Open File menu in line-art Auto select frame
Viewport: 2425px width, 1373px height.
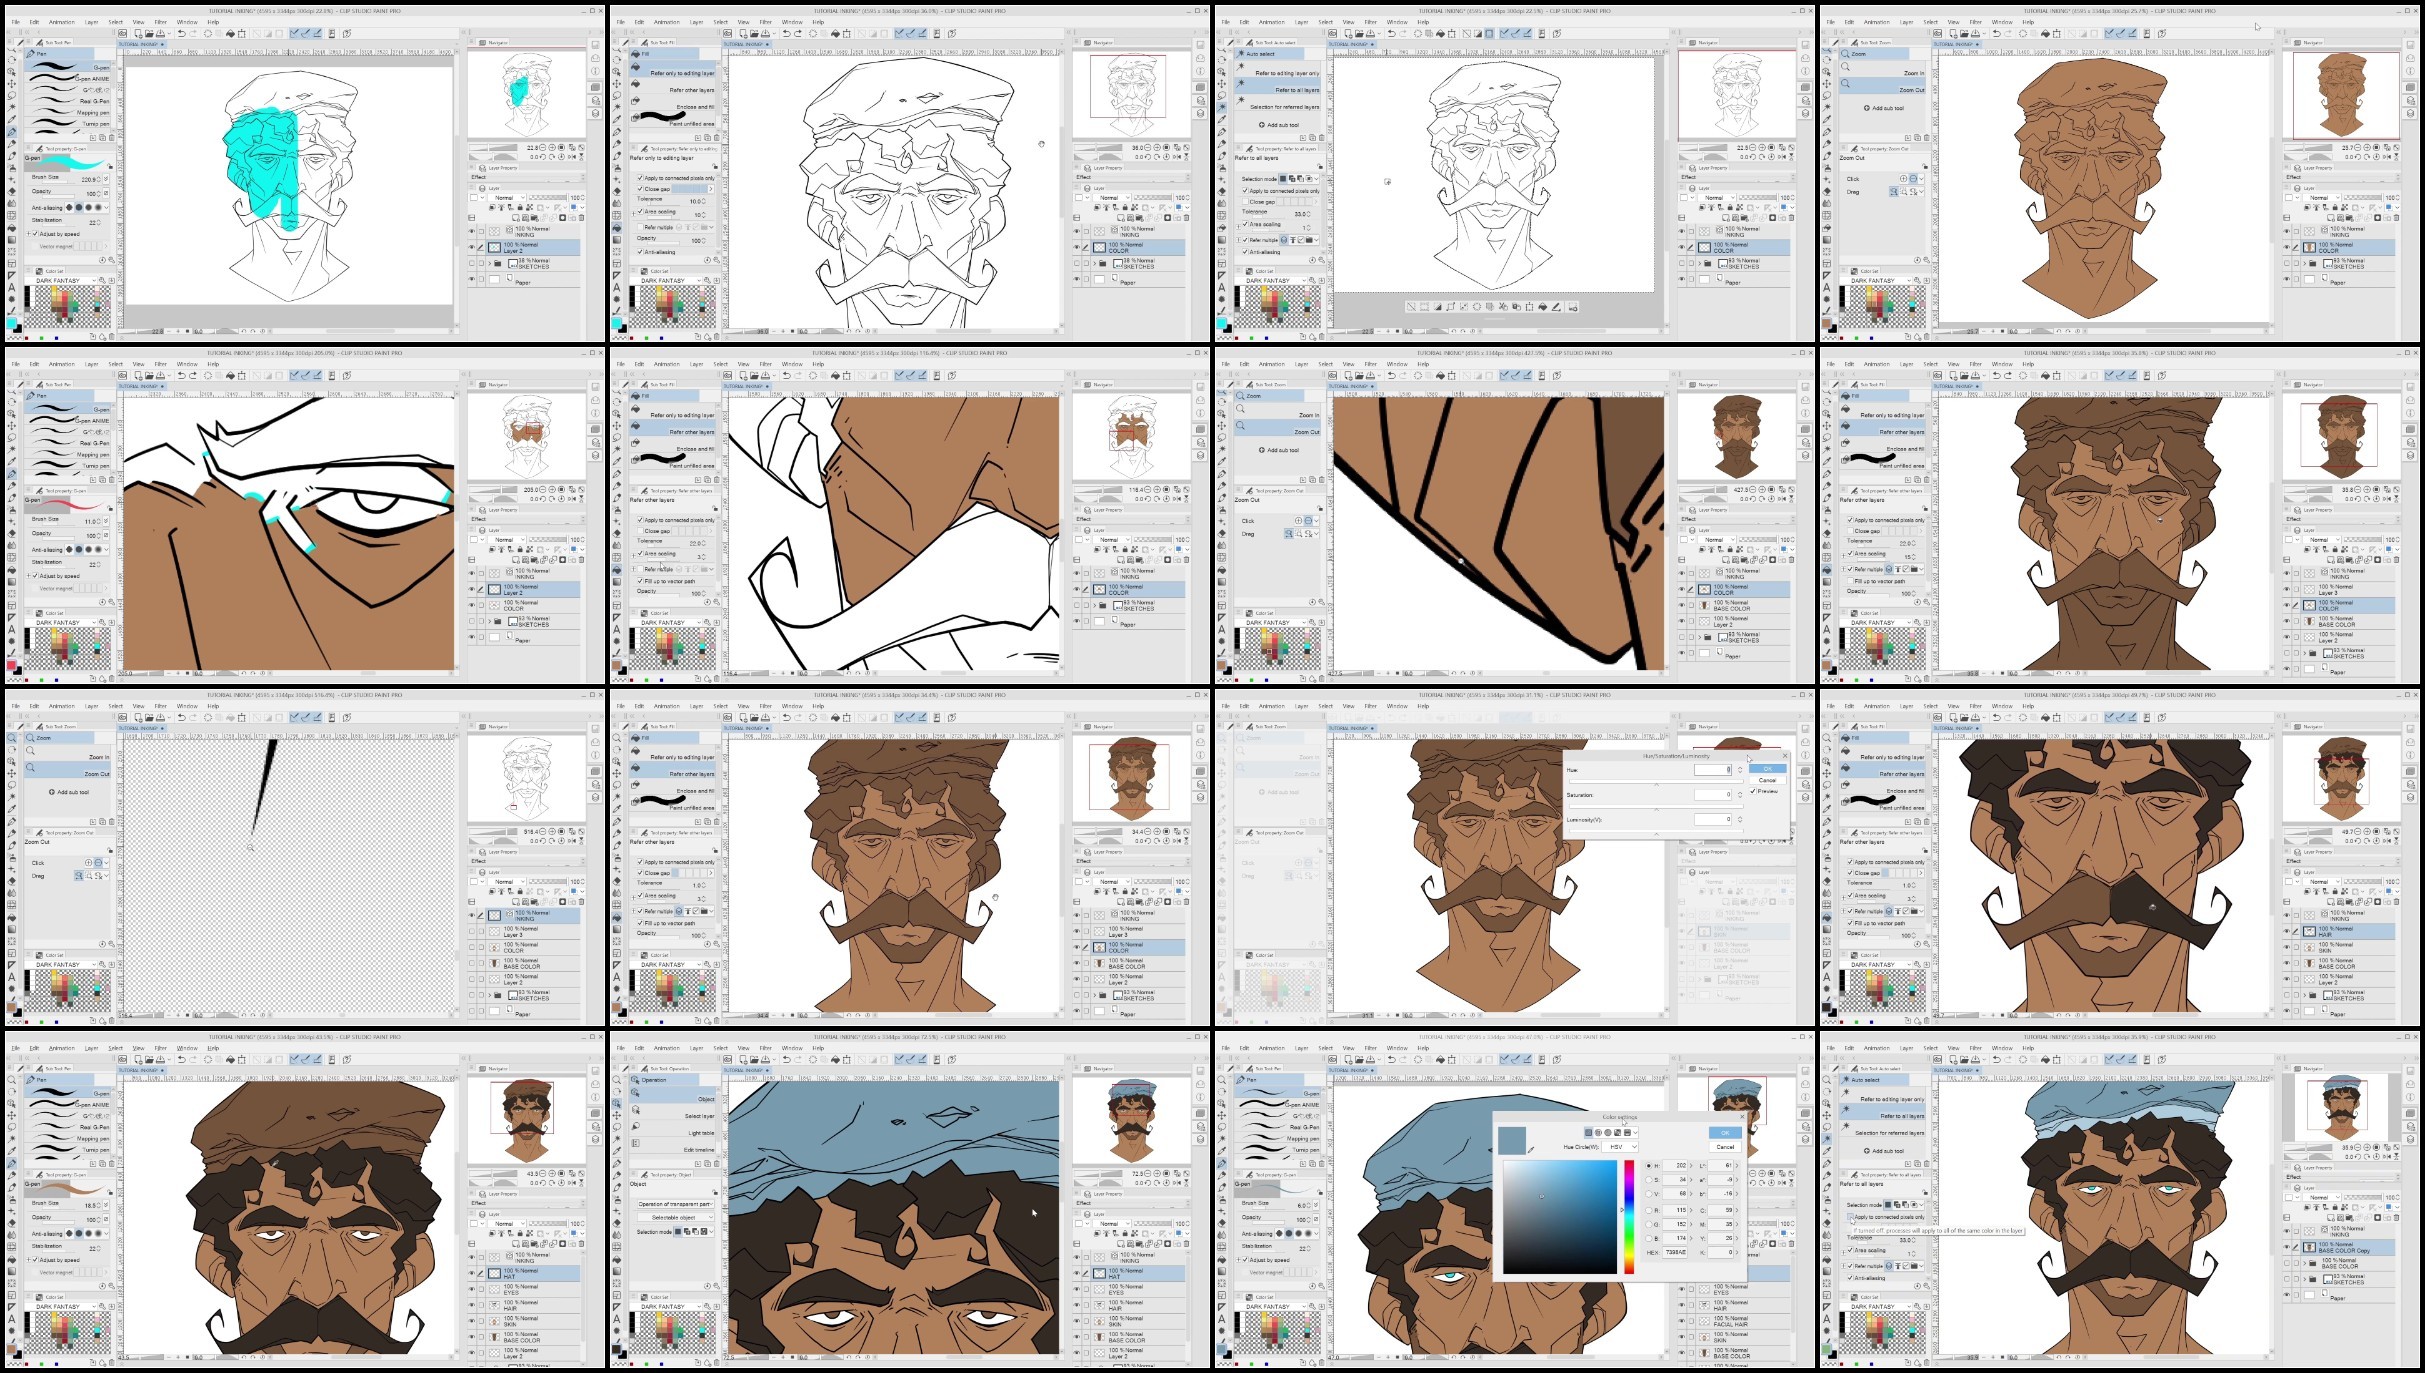coord(1225,22)
